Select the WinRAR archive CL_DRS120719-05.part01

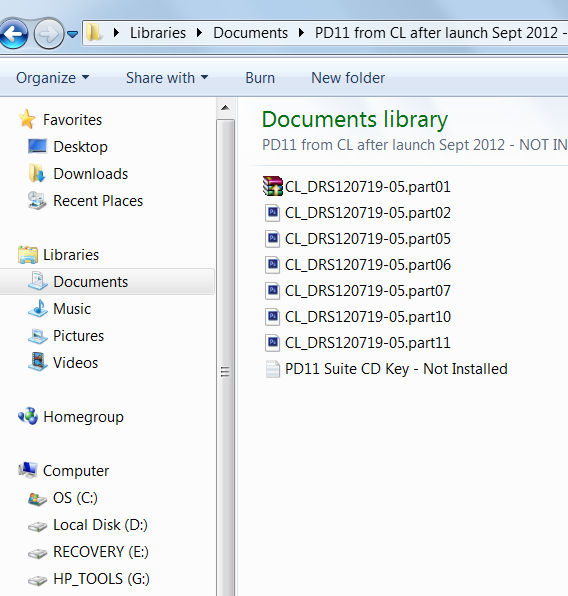[356, 187]
